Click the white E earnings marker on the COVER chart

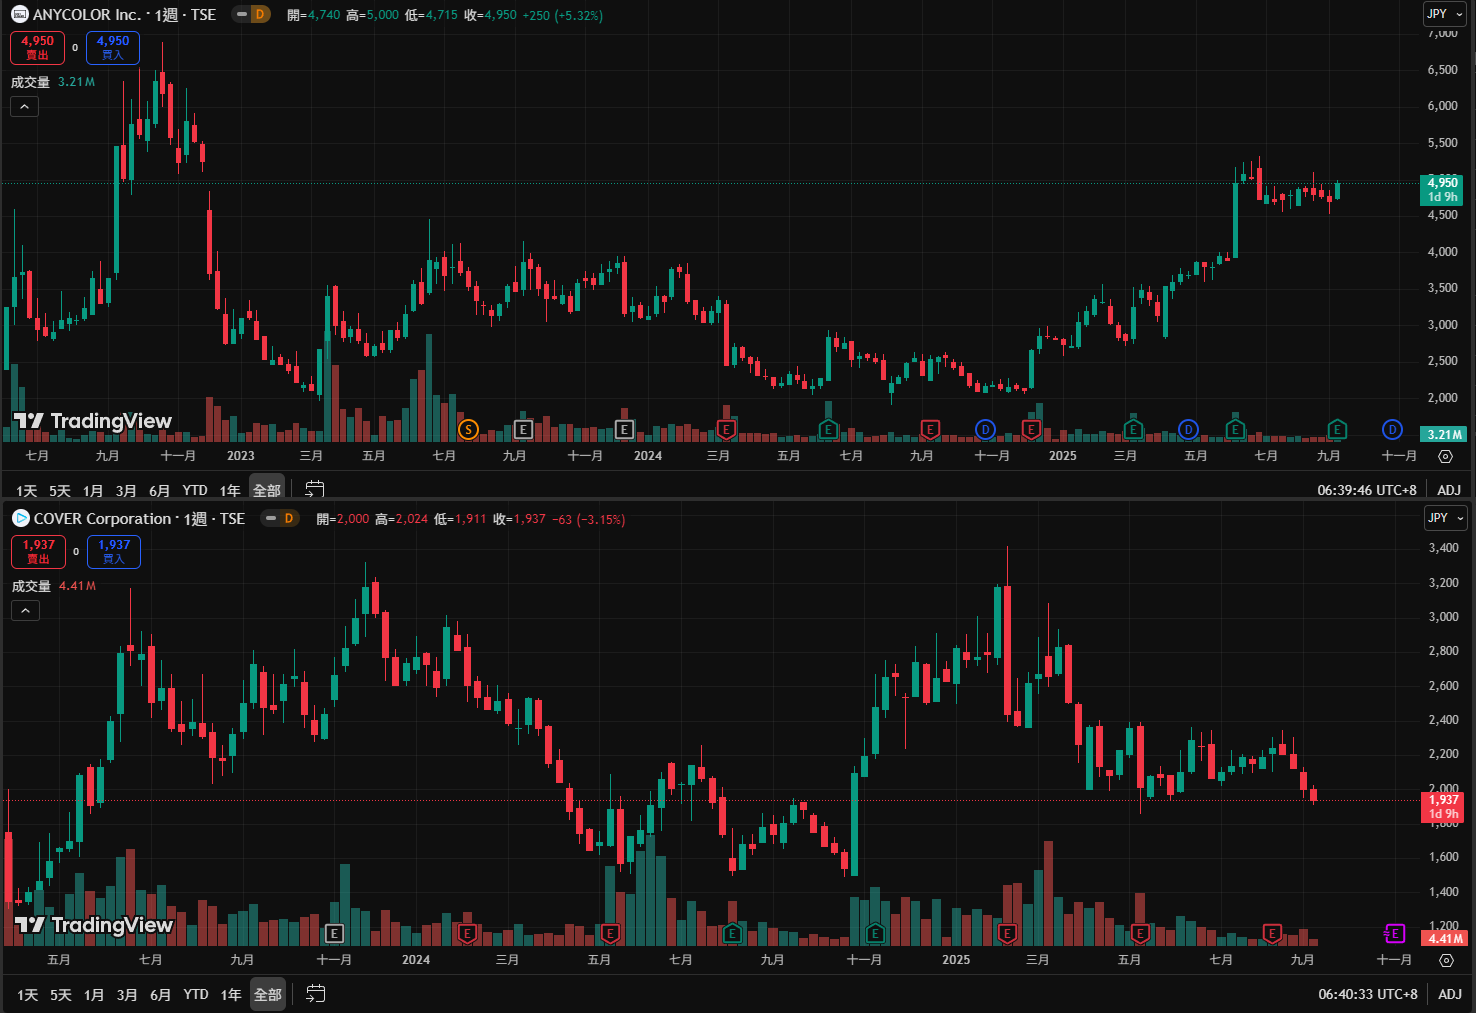click(x=335, y=934)
